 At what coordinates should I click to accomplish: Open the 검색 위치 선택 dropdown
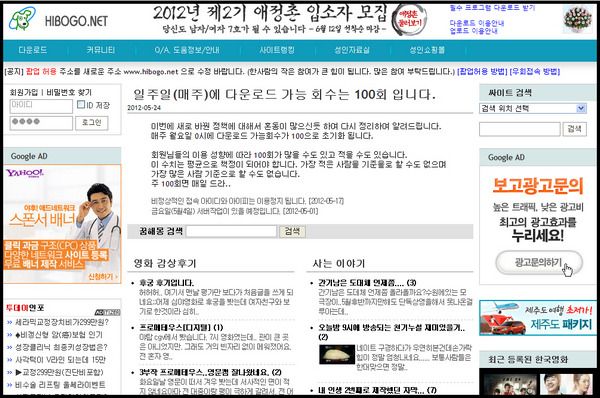[533, 108]
